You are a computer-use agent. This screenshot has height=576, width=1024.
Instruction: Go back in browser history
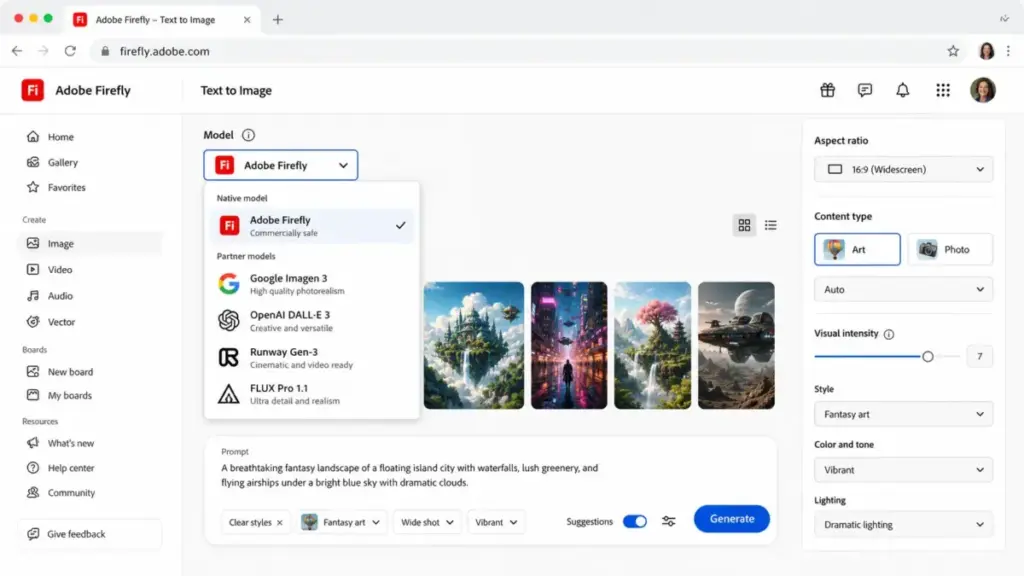click(x=17, y=51)
